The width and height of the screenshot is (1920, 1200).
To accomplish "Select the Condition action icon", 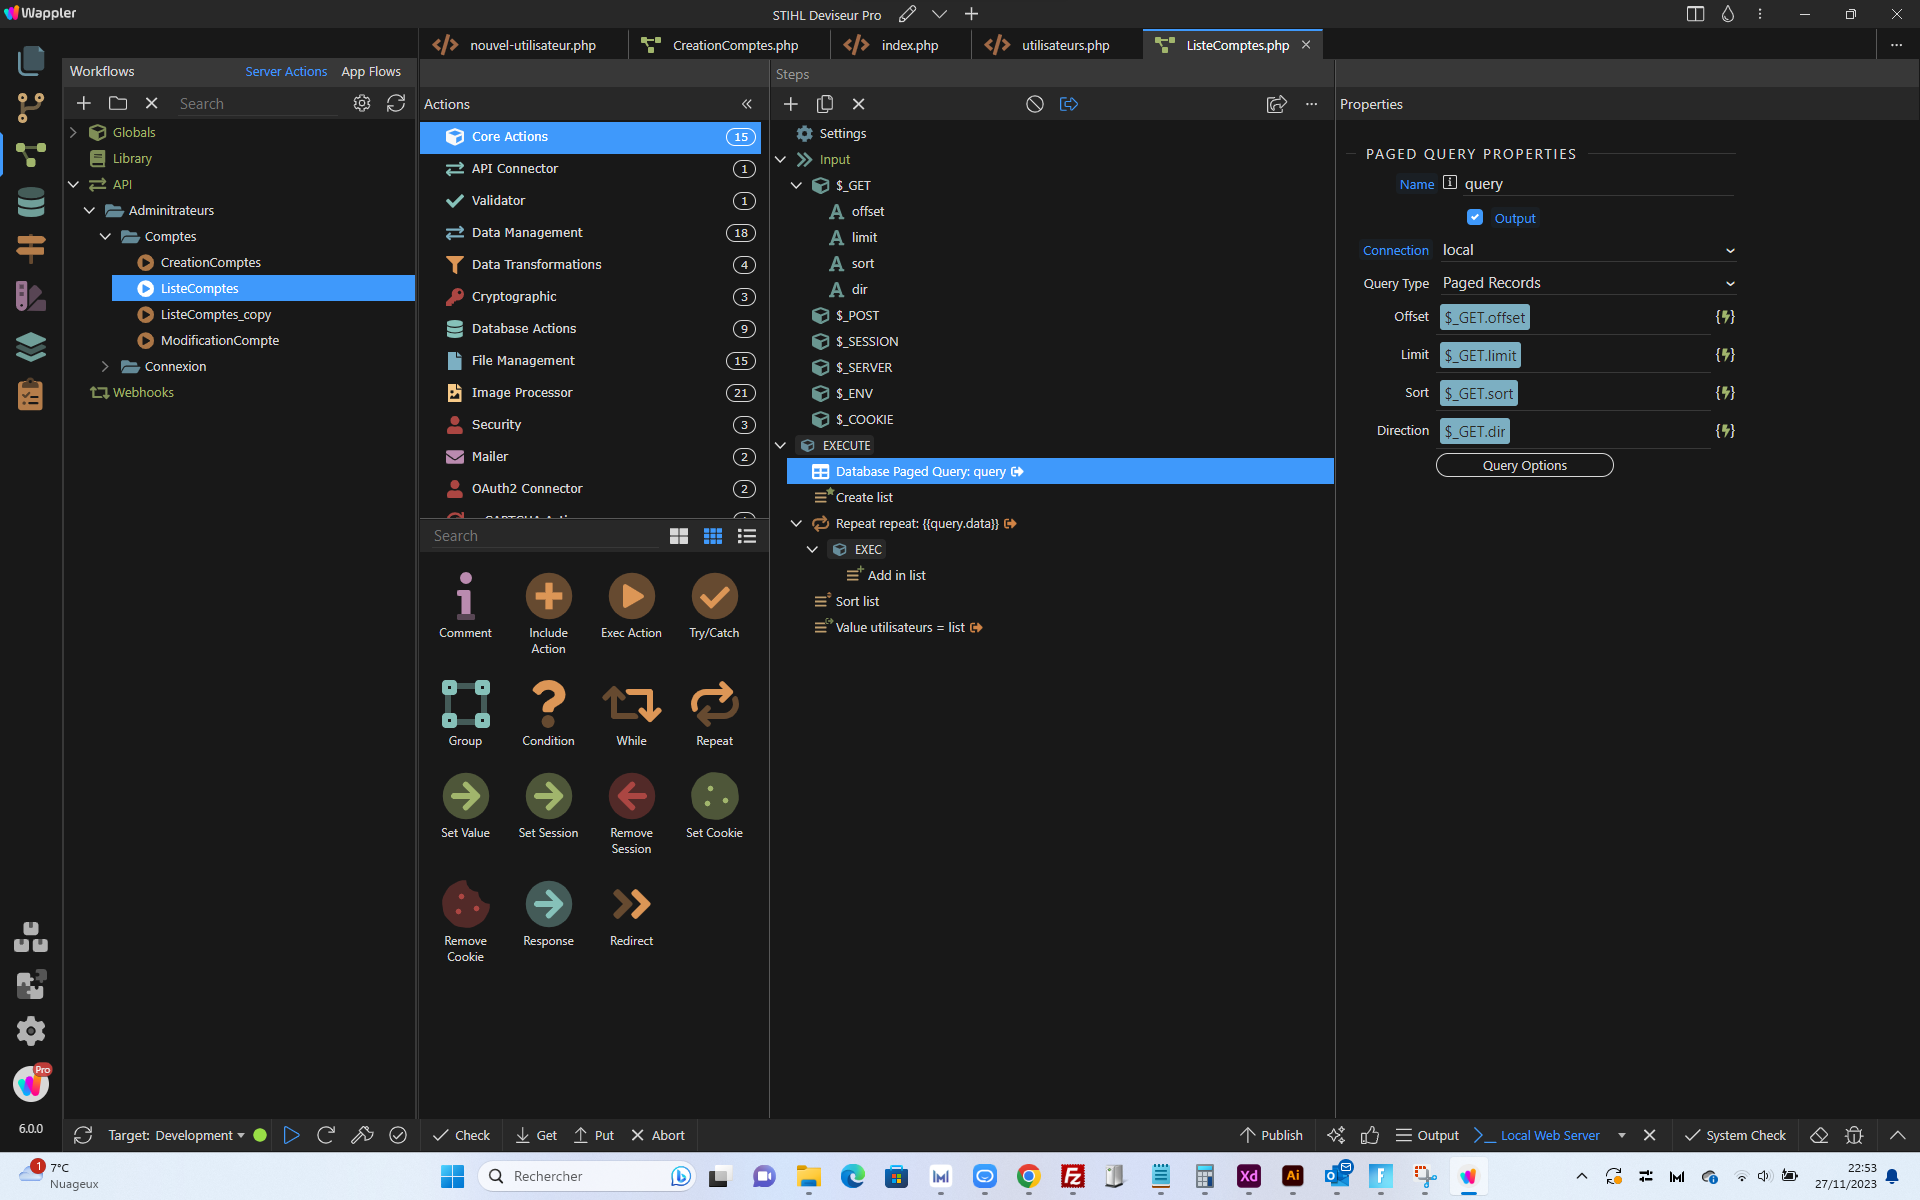I will [548, 704].
